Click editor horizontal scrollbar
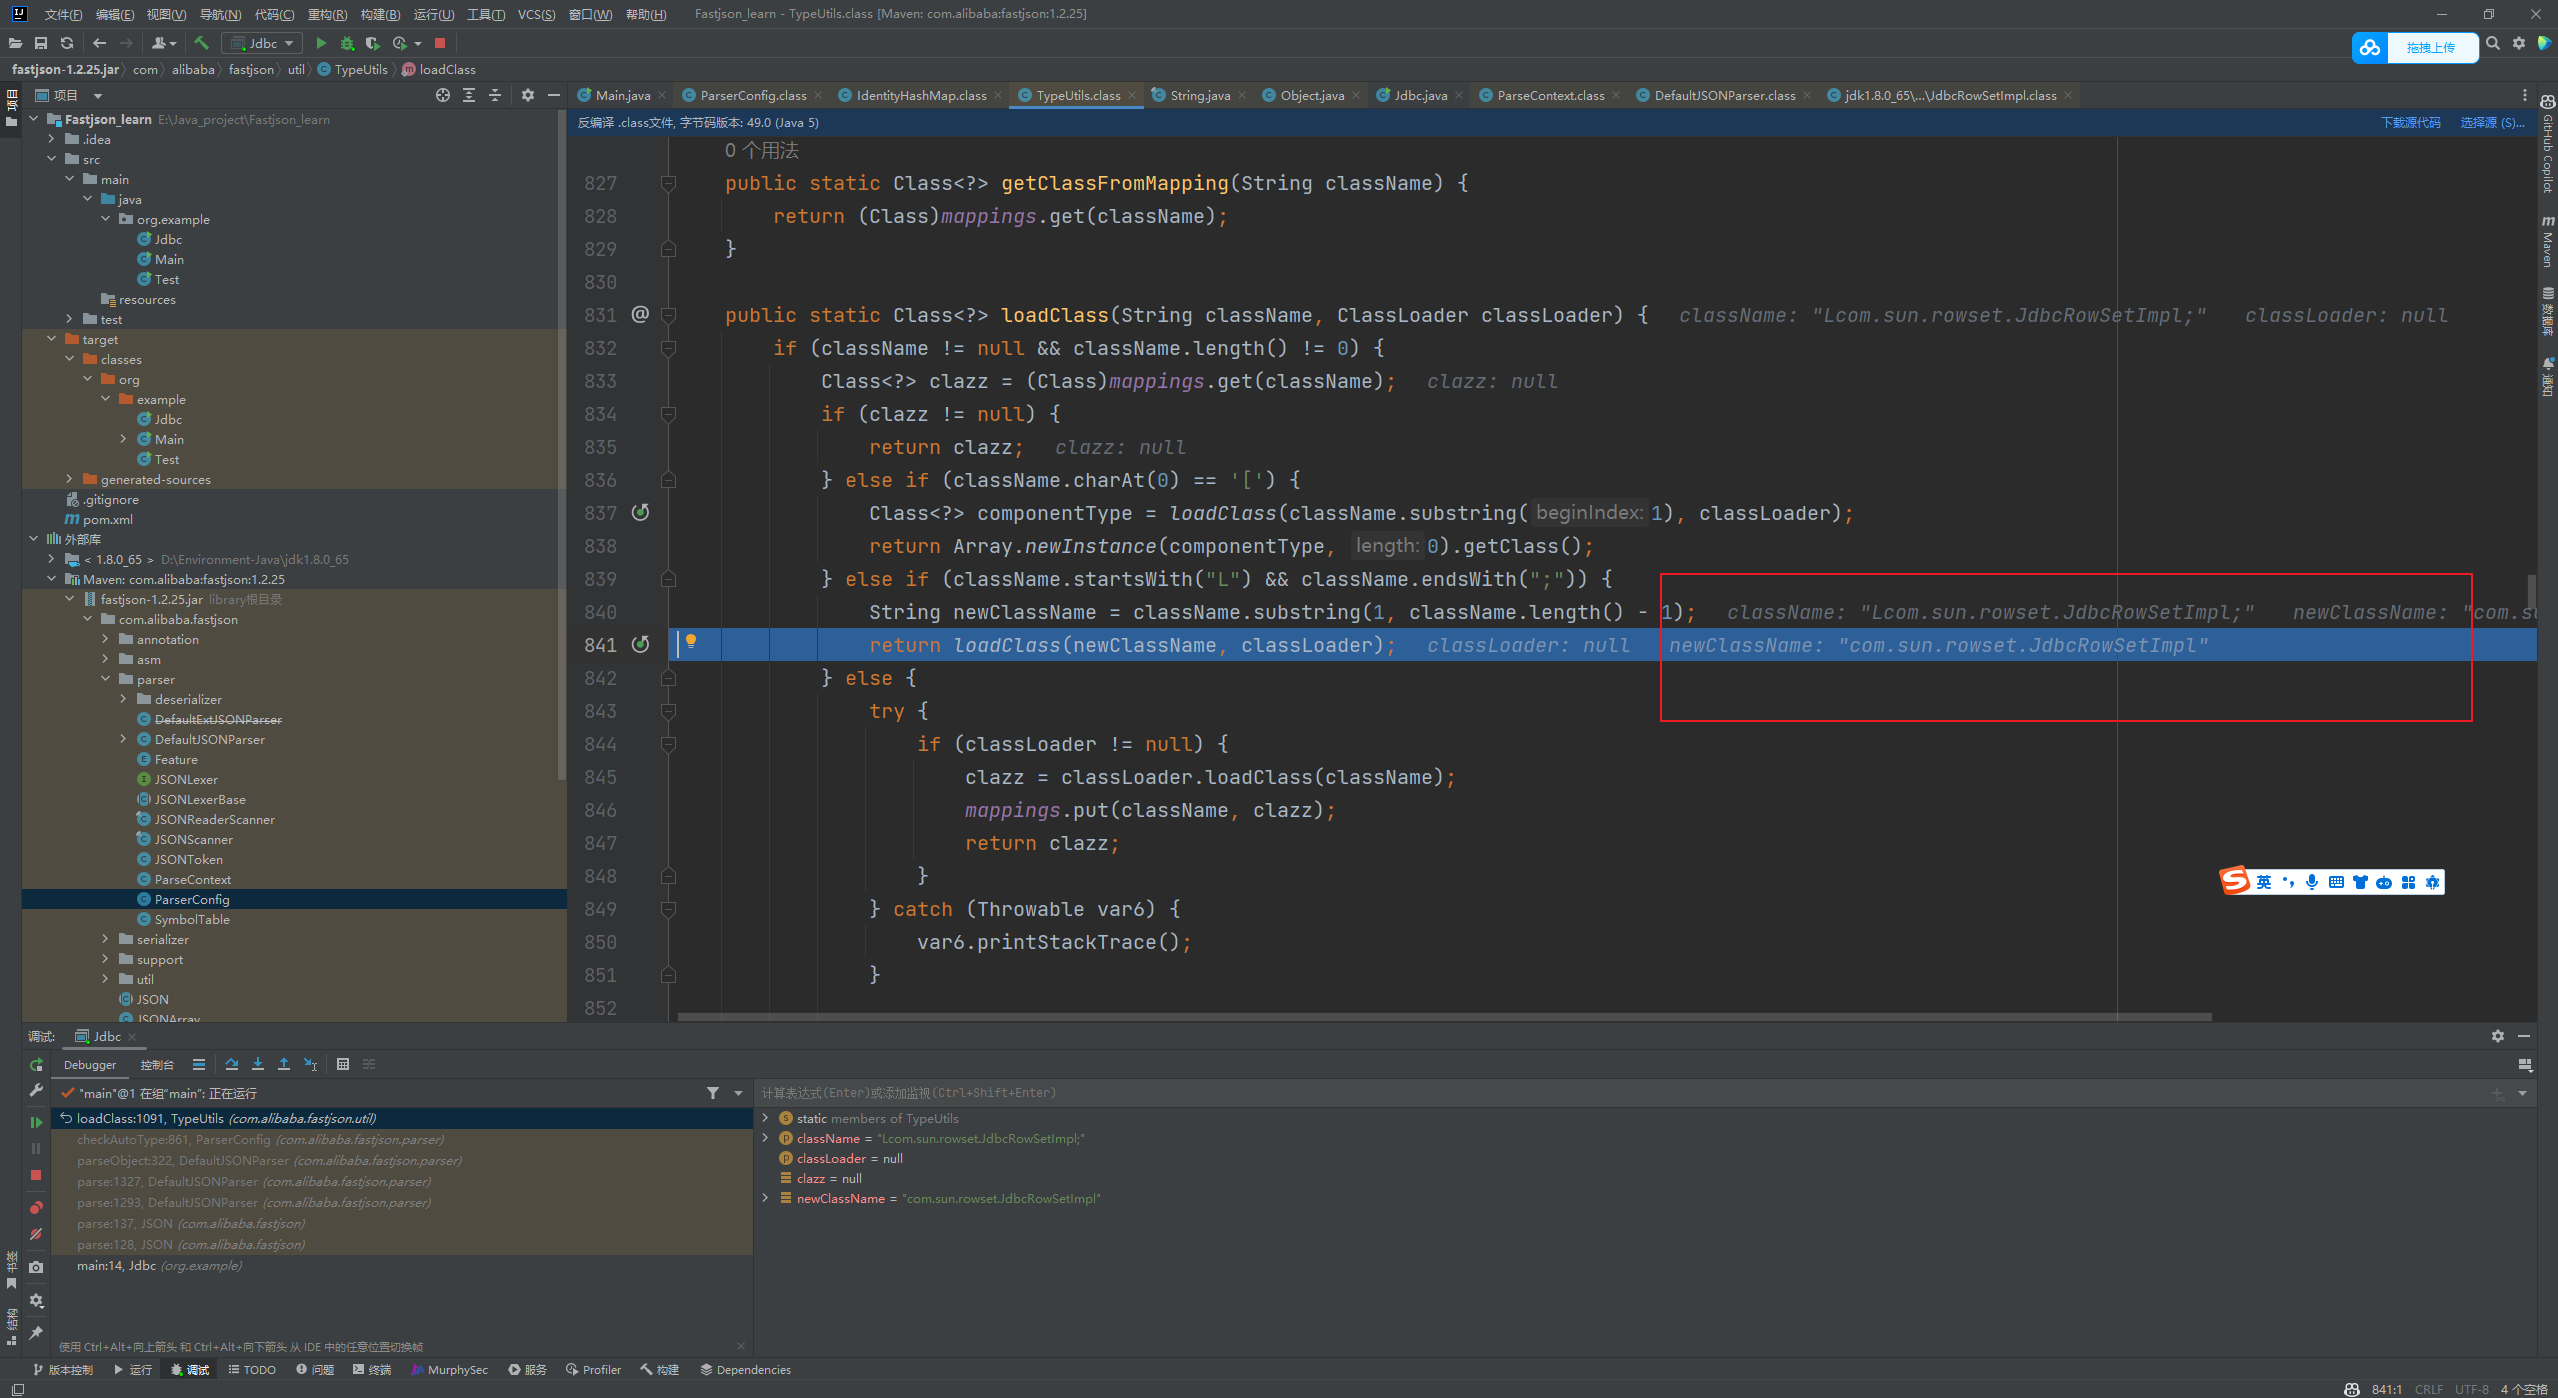 1444,1016
